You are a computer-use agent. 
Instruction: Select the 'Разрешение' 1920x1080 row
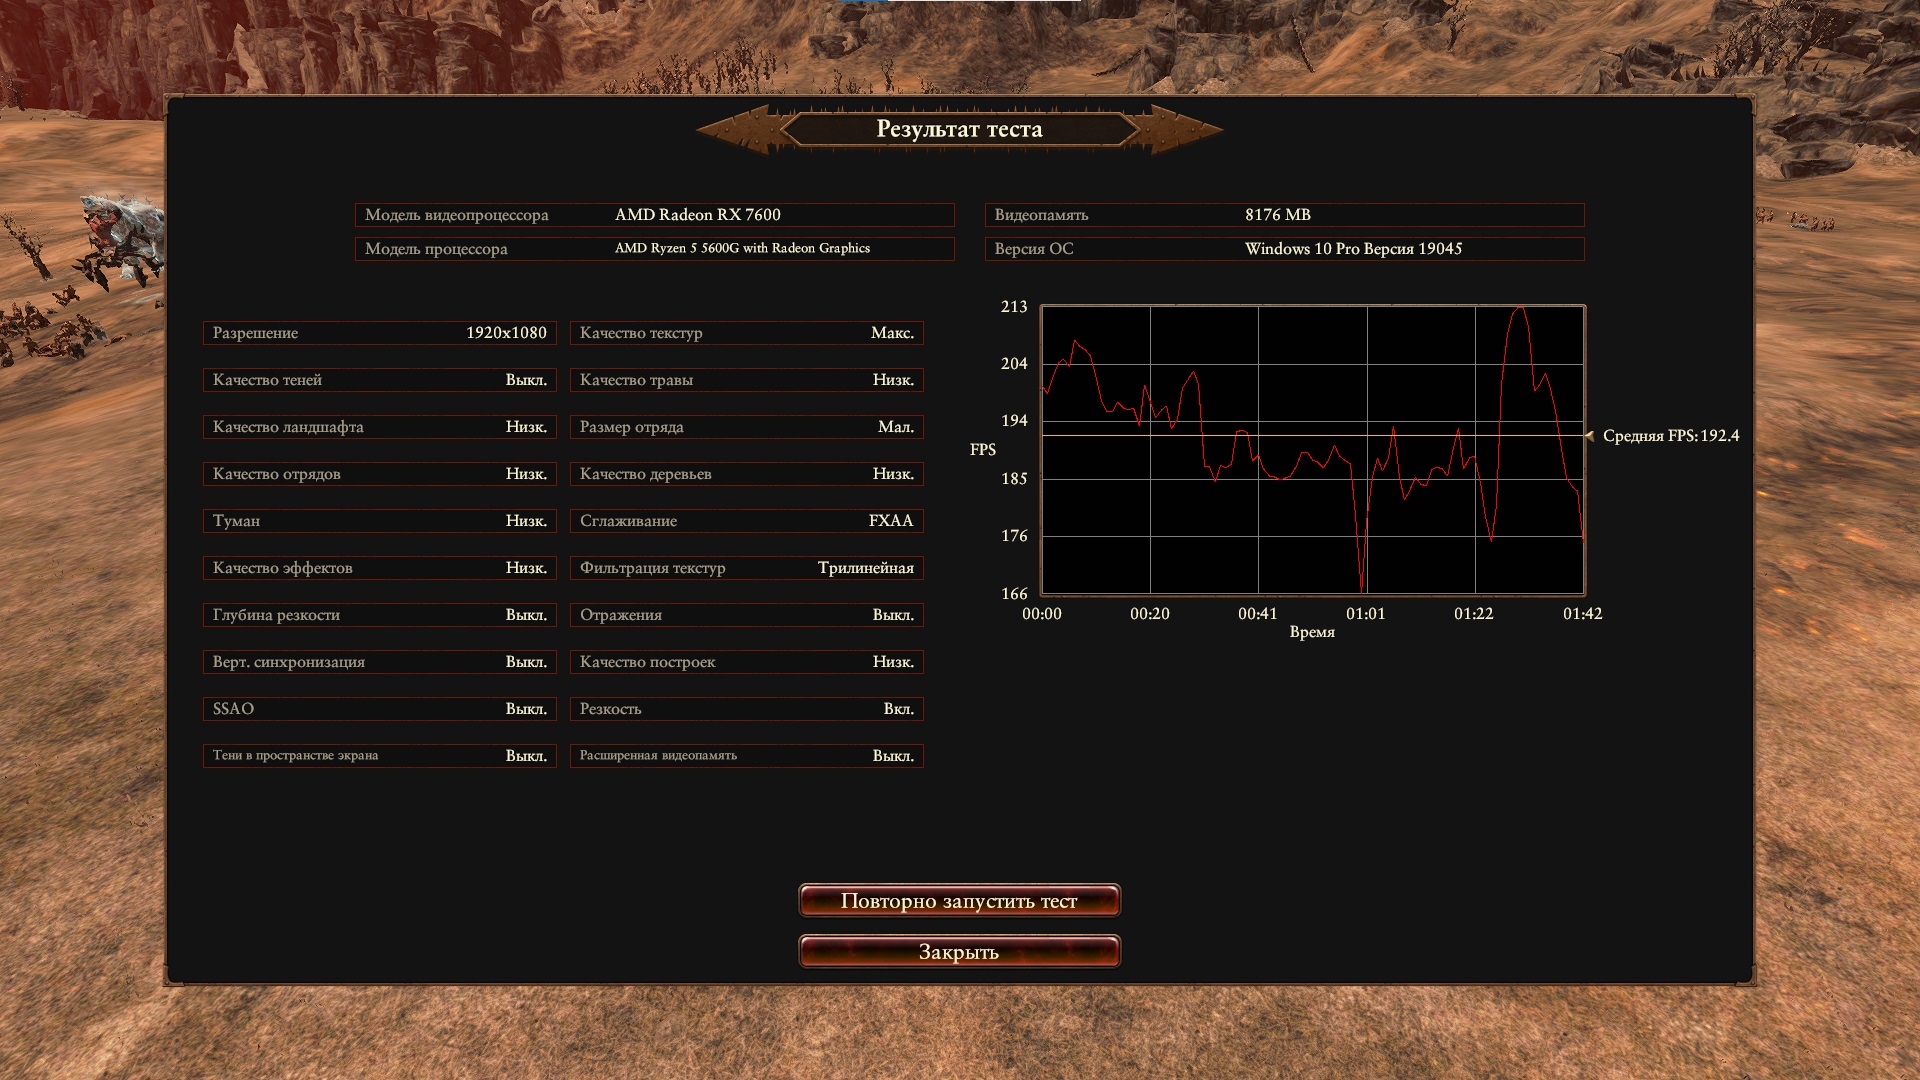pyautogui.click(x=379, y=333)
